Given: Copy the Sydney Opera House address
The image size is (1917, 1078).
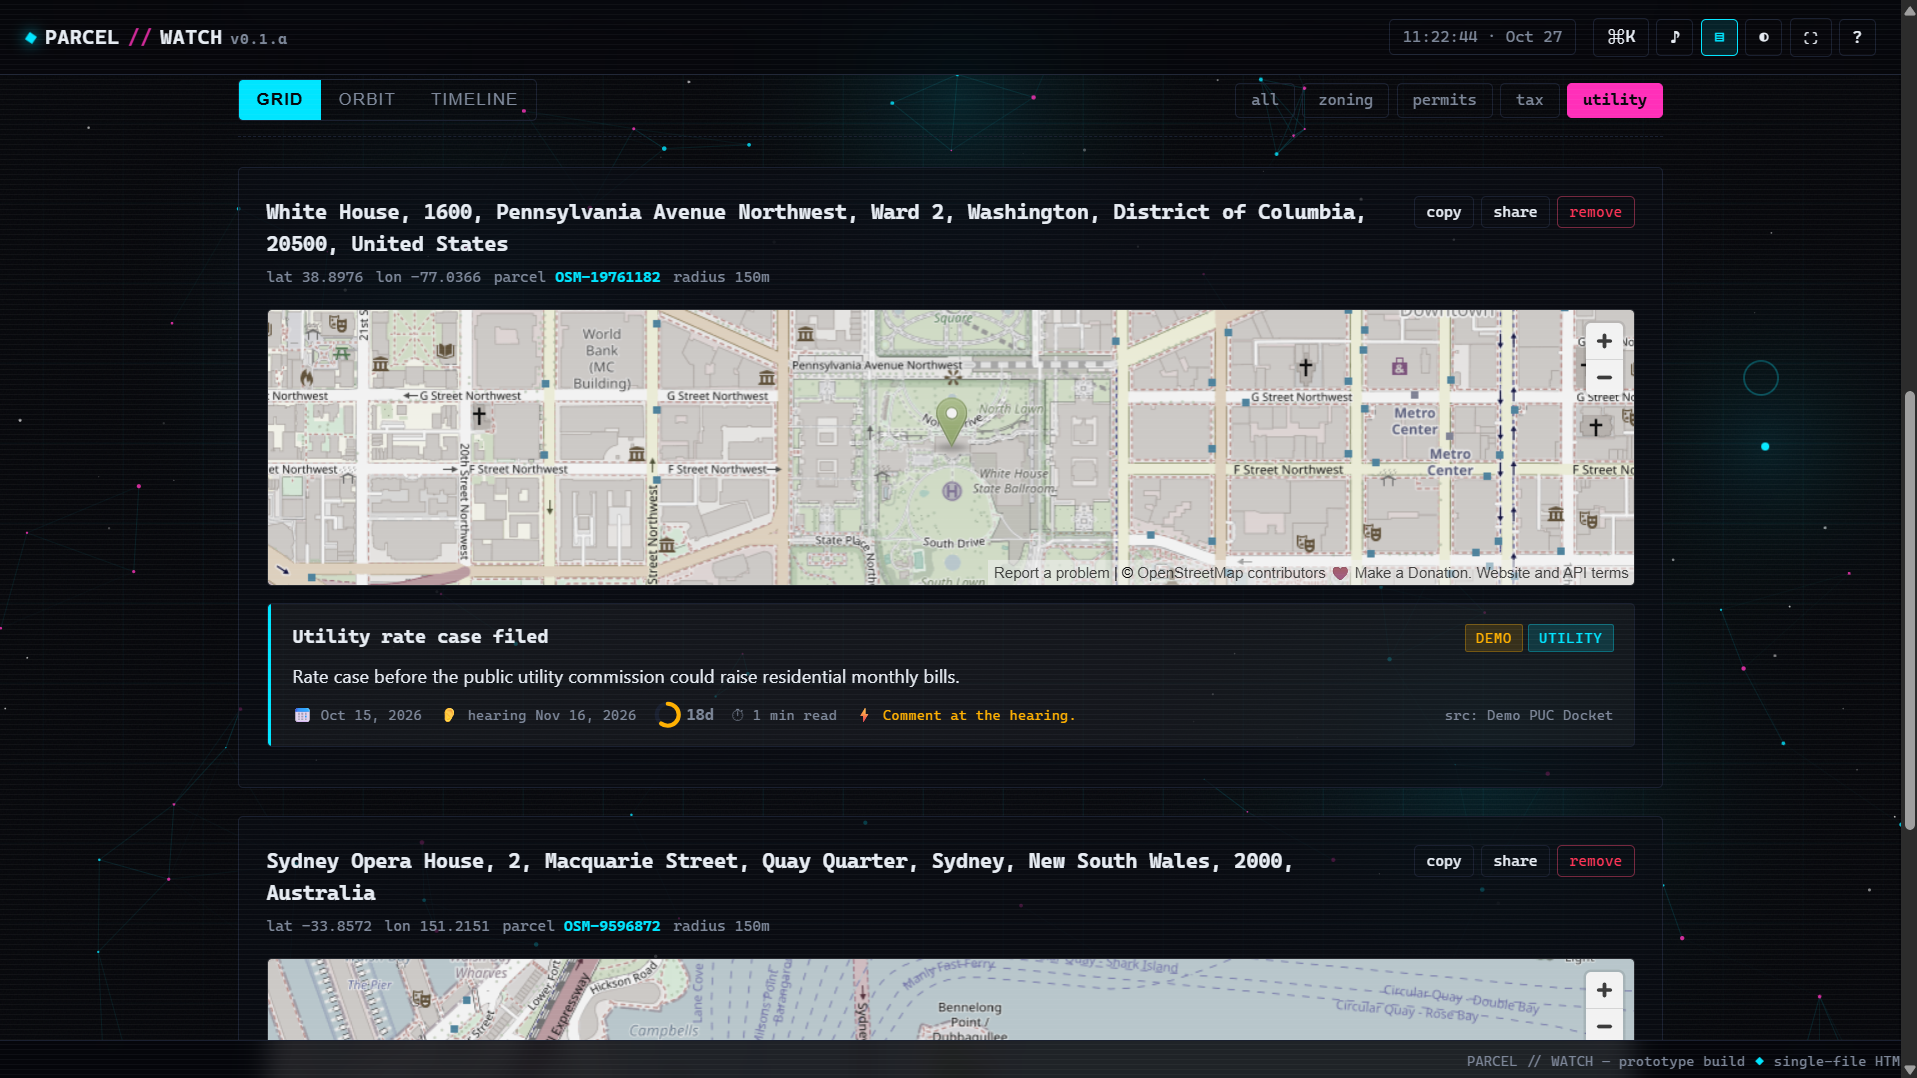Looking at the screenshot, I should coord(1443,861).
